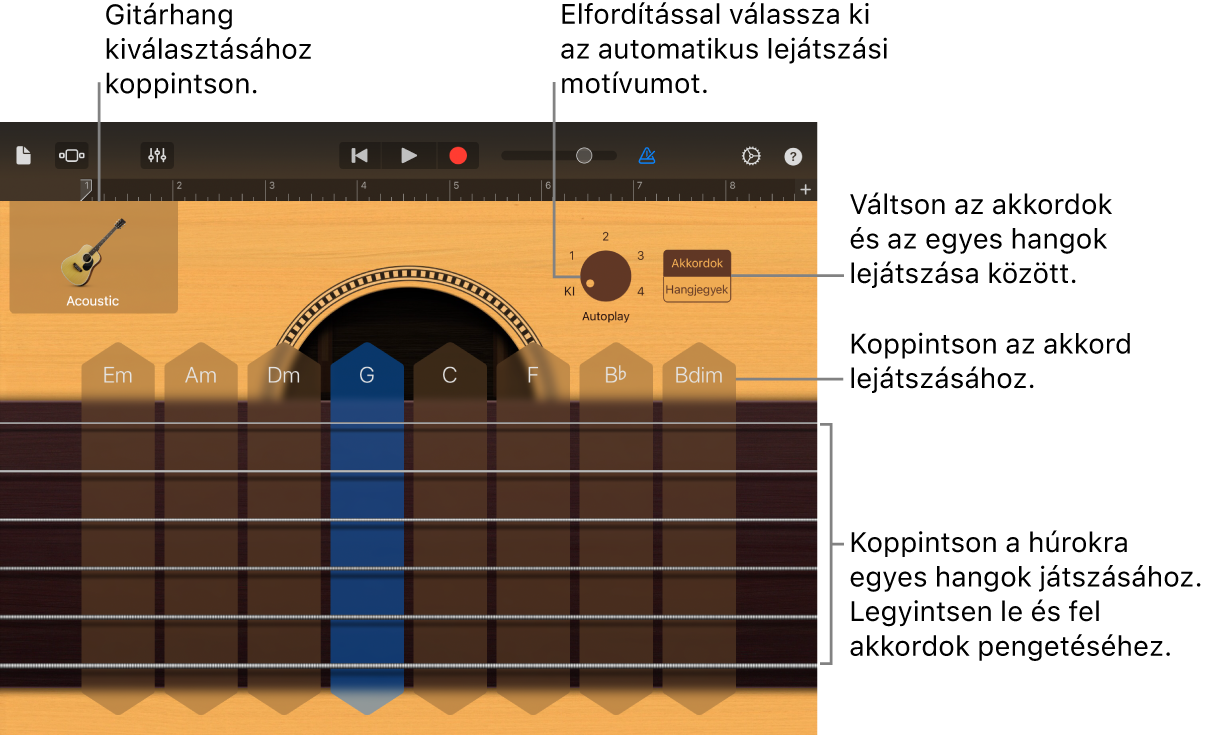
Task: Play the Dm chord strip
Action: 284,527
